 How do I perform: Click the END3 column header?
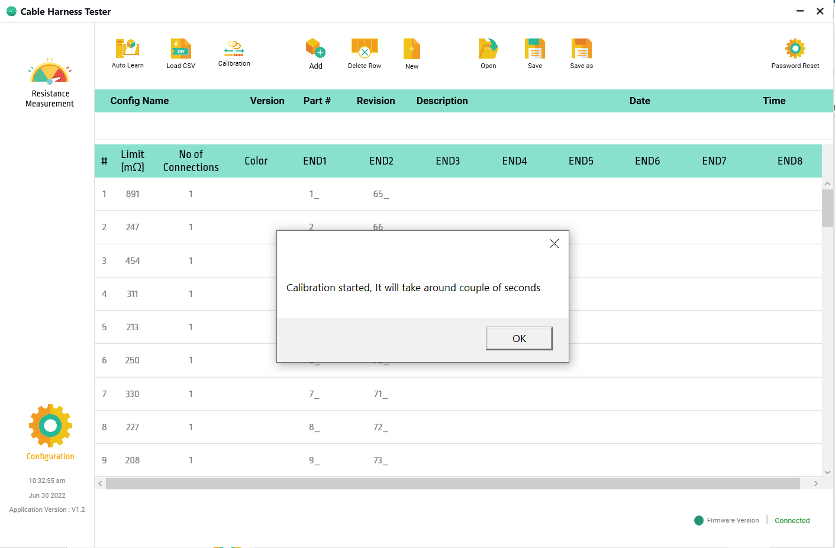[x=448, y=161]
